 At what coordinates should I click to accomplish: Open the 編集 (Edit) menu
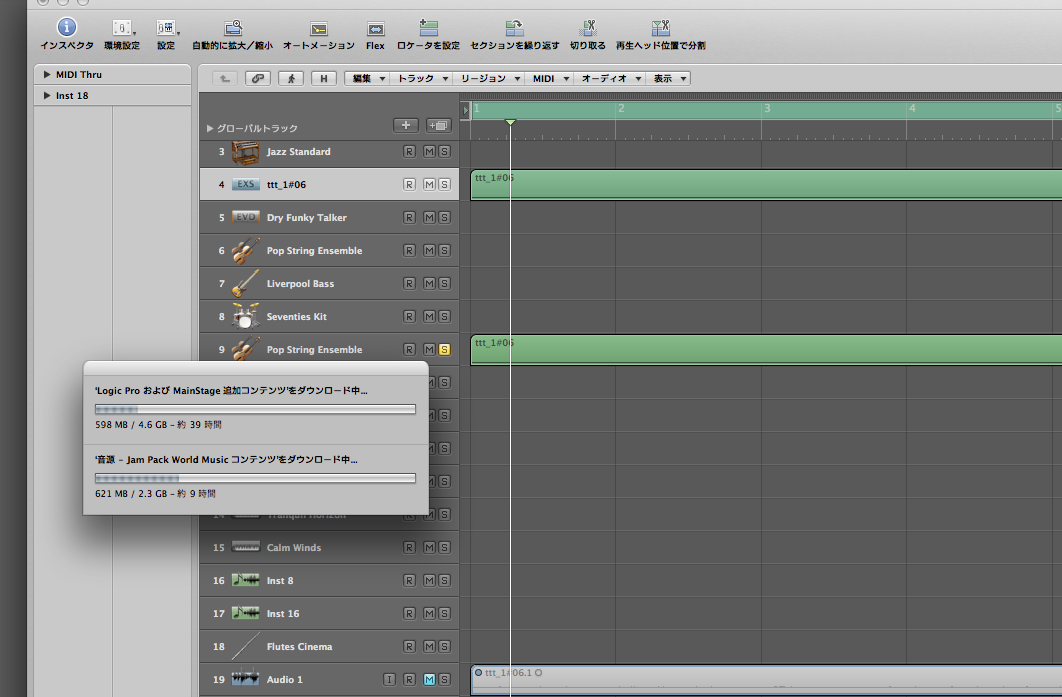coord(367,78)
